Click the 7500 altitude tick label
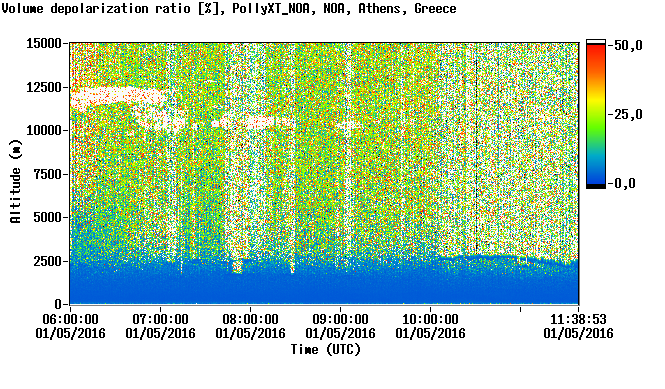665x389 pixels. click(x=48, y=174)
